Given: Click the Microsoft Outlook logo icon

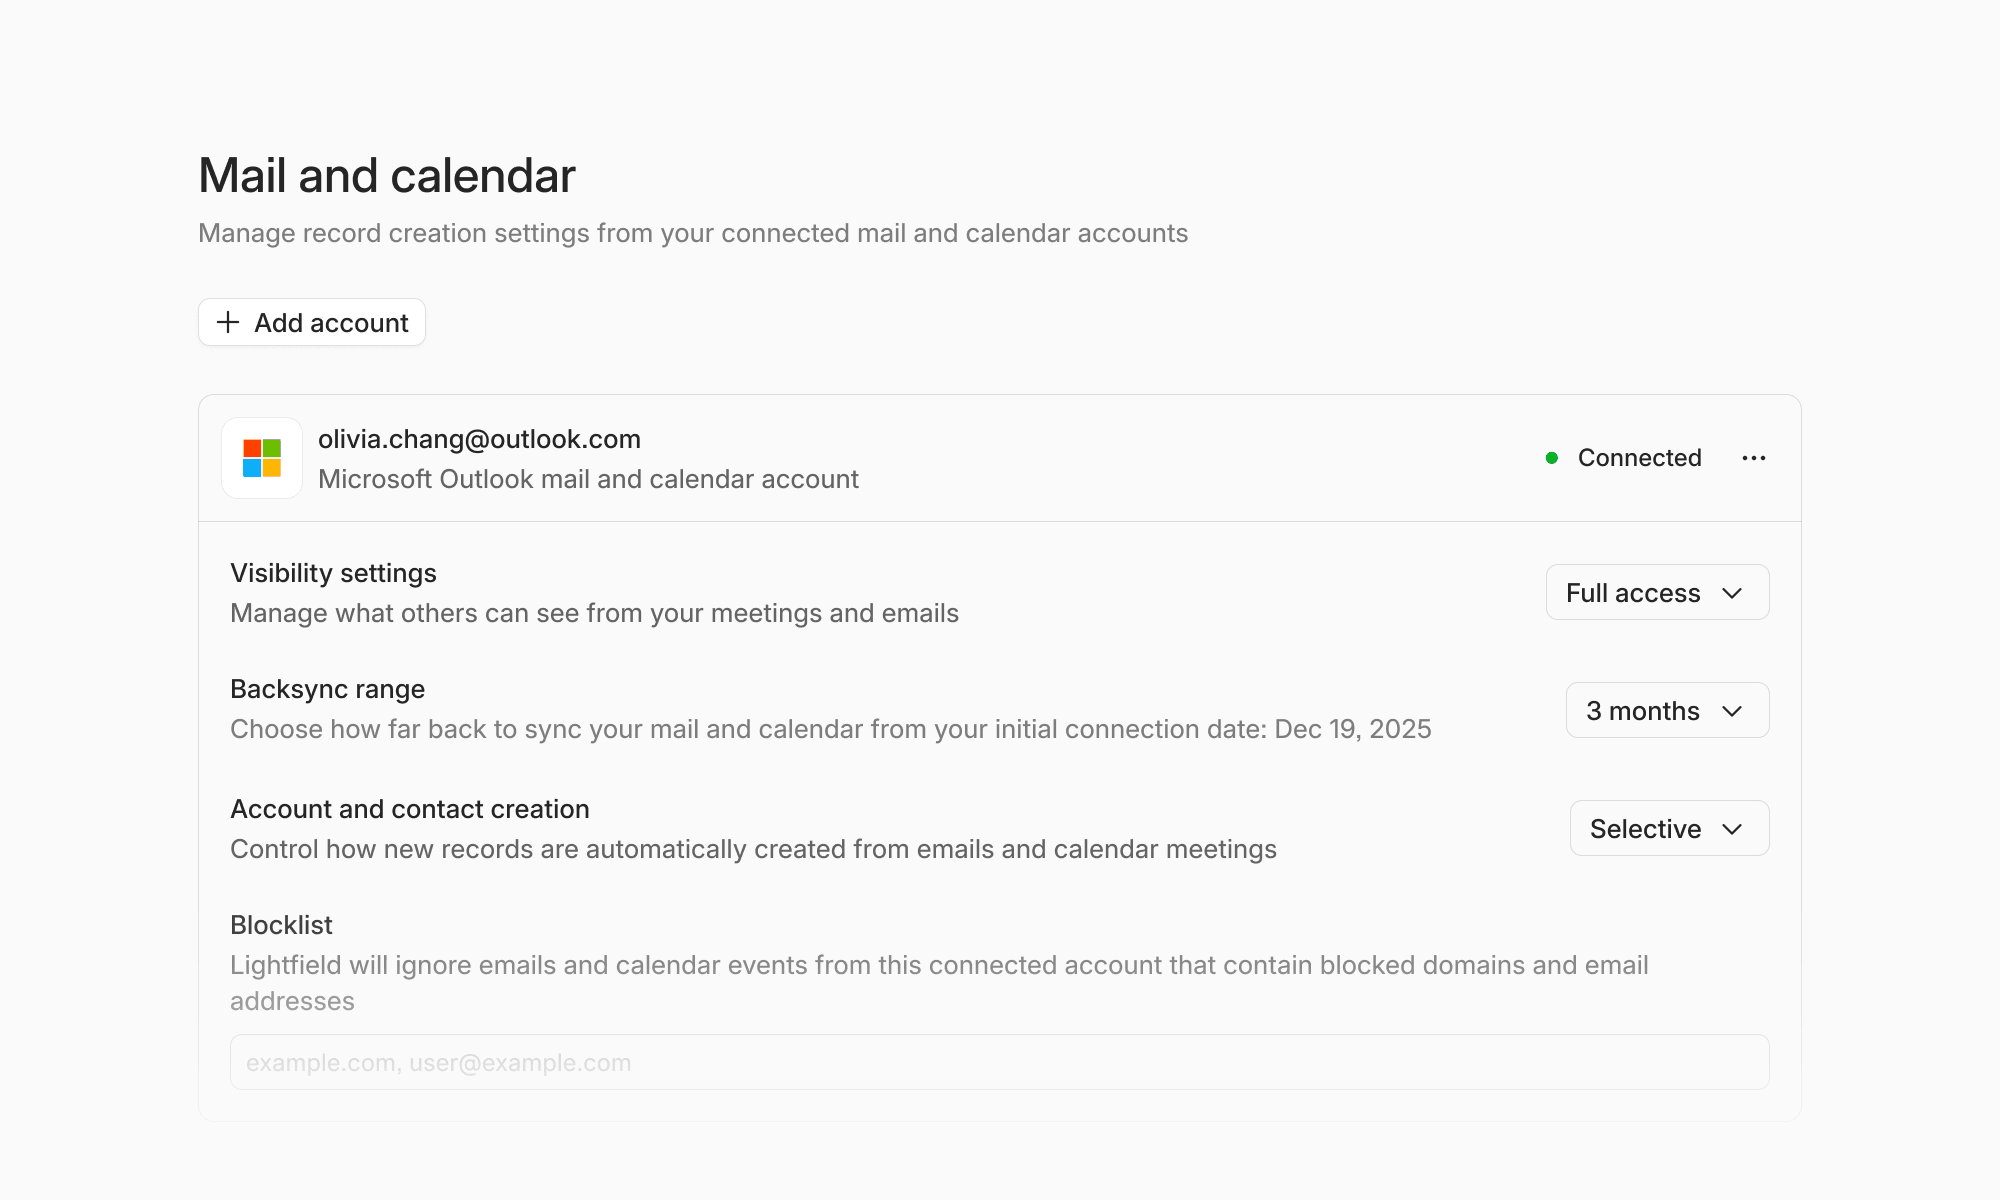Looking at the screenshot, I should tap(262, 458).
